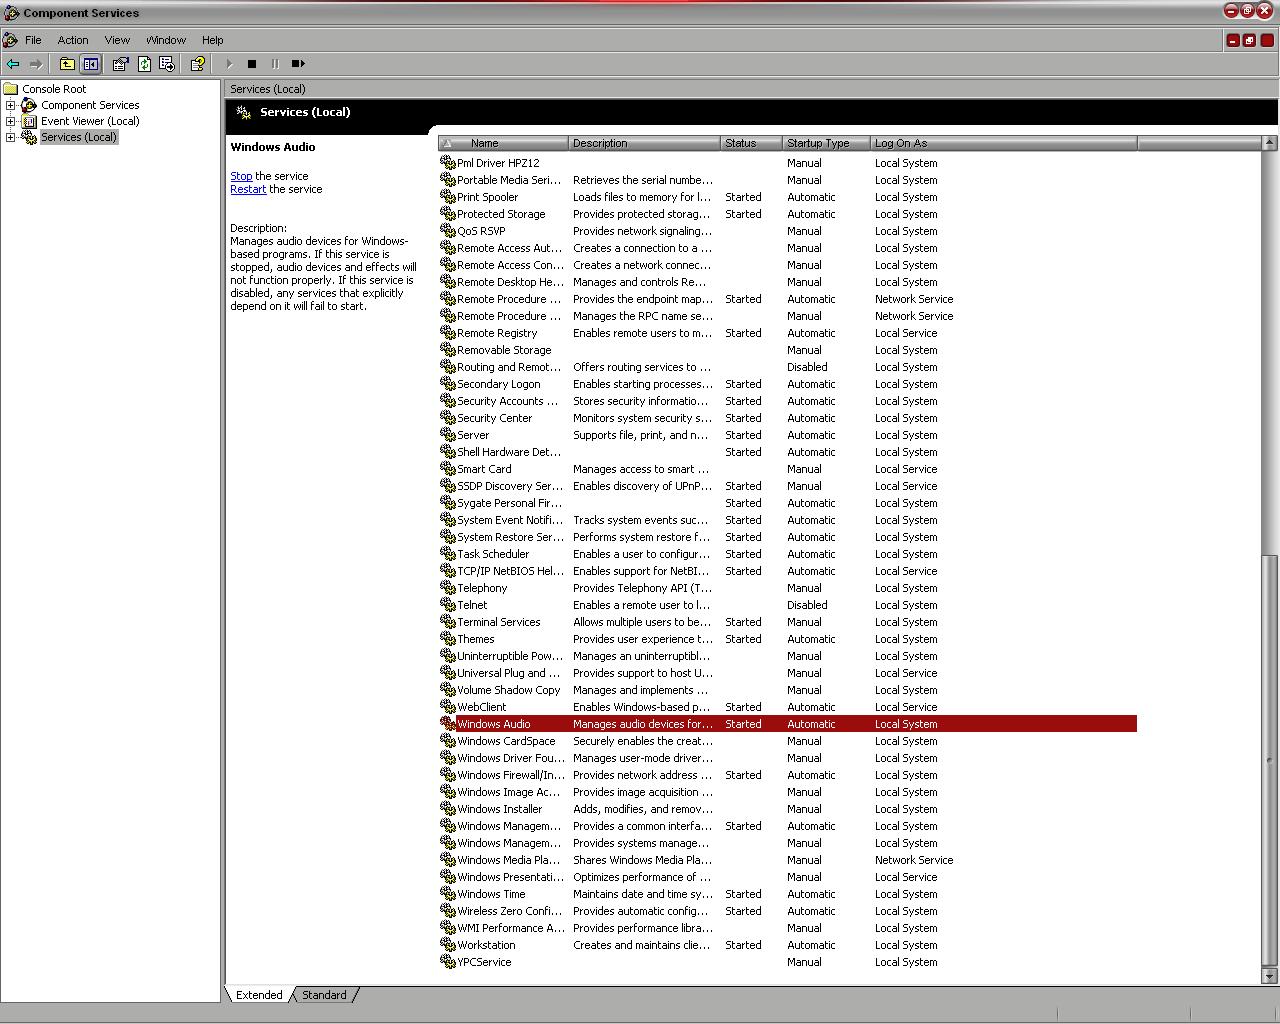Click the gear icon of Smart Card
This screenshot has height=1024, width=1280.
click(448, 469)
